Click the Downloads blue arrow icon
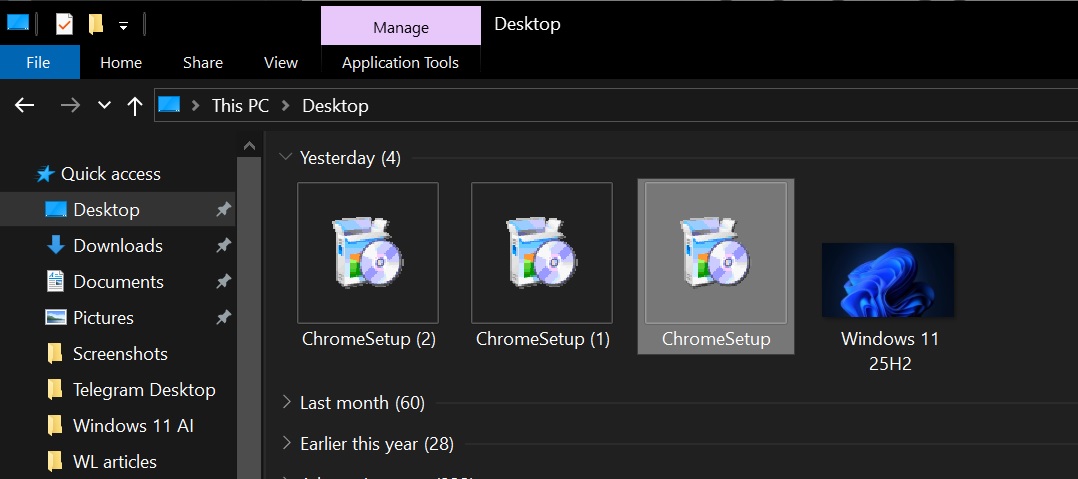The height and width of the screenshot is (479, 1078). [x=55, y=245]
